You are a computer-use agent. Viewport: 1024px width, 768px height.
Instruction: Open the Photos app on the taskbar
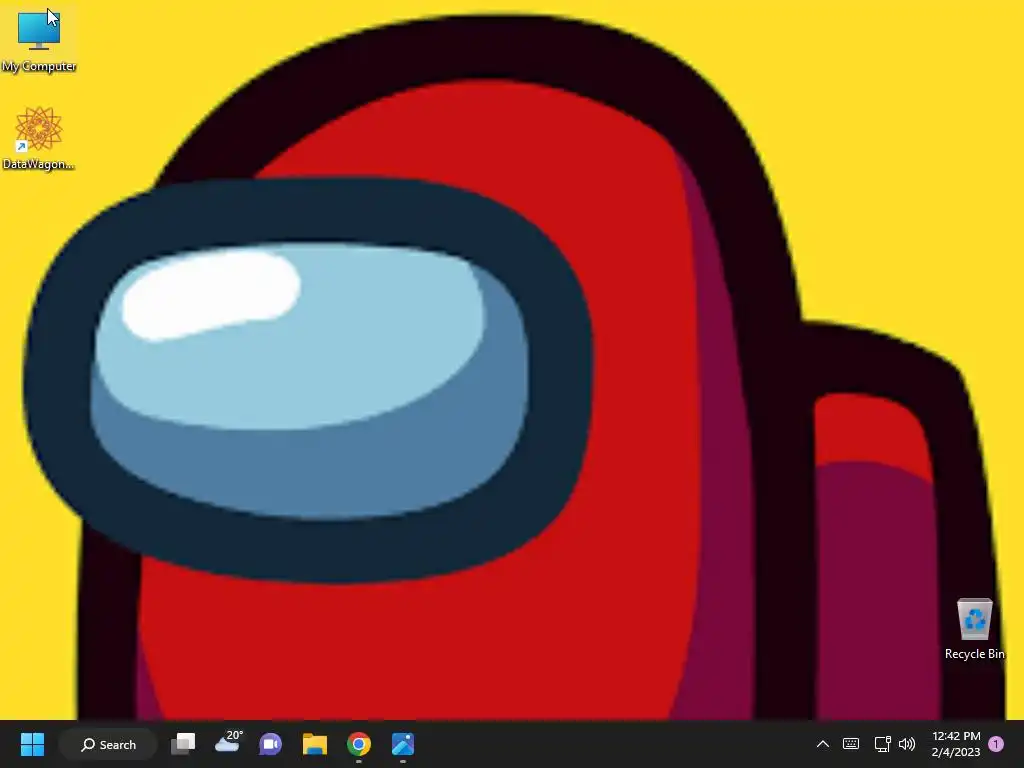[x=402, y=744]
